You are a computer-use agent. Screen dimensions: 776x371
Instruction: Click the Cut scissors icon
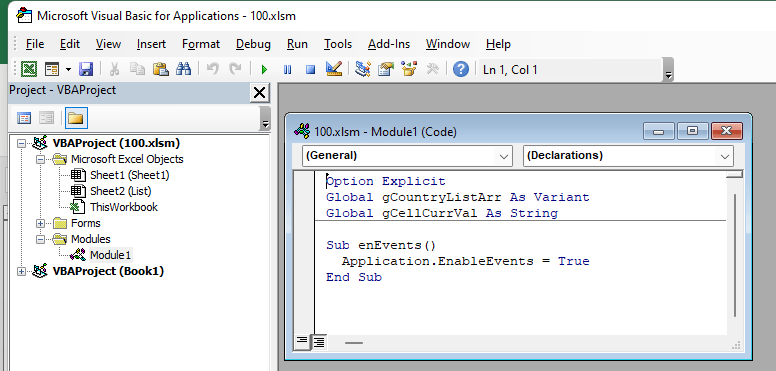(x=114, y=69)
